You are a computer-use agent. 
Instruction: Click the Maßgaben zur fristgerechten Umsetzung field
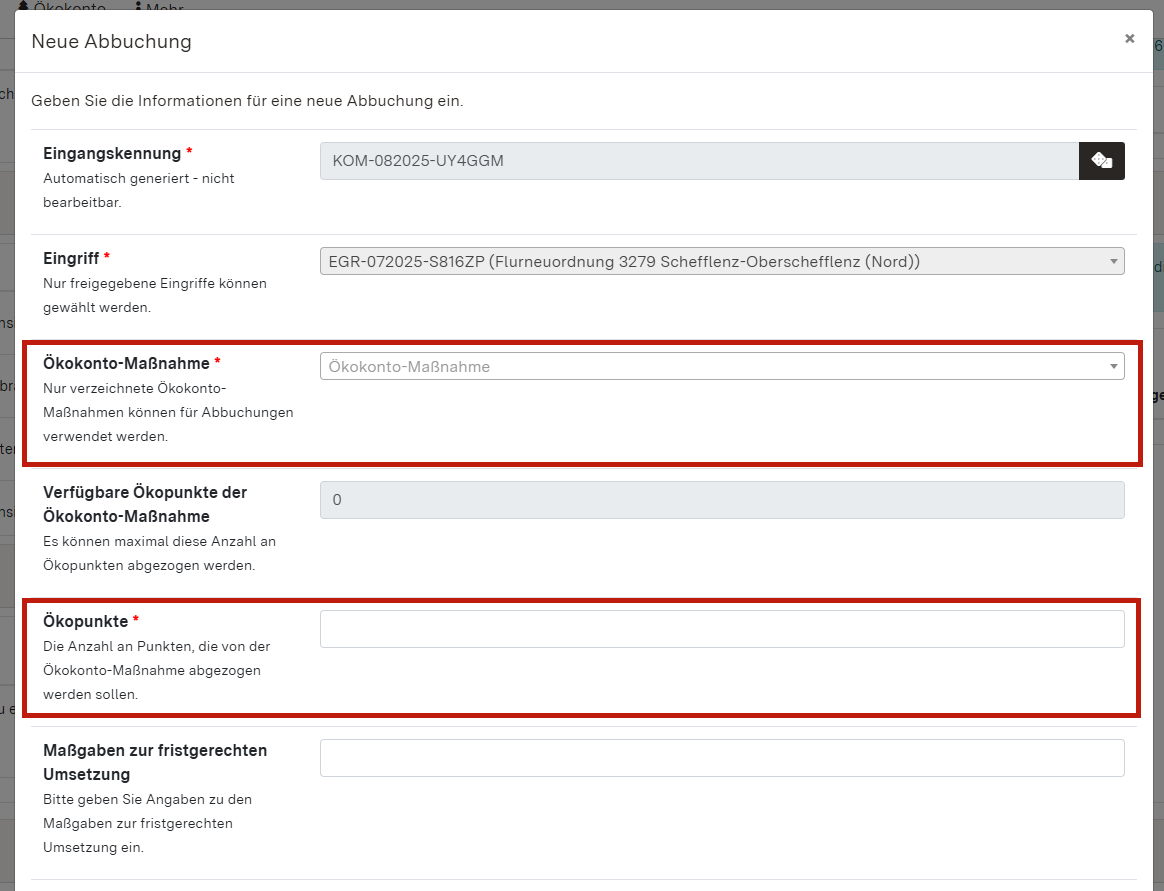pyautogui.click(x=721, y=757)
